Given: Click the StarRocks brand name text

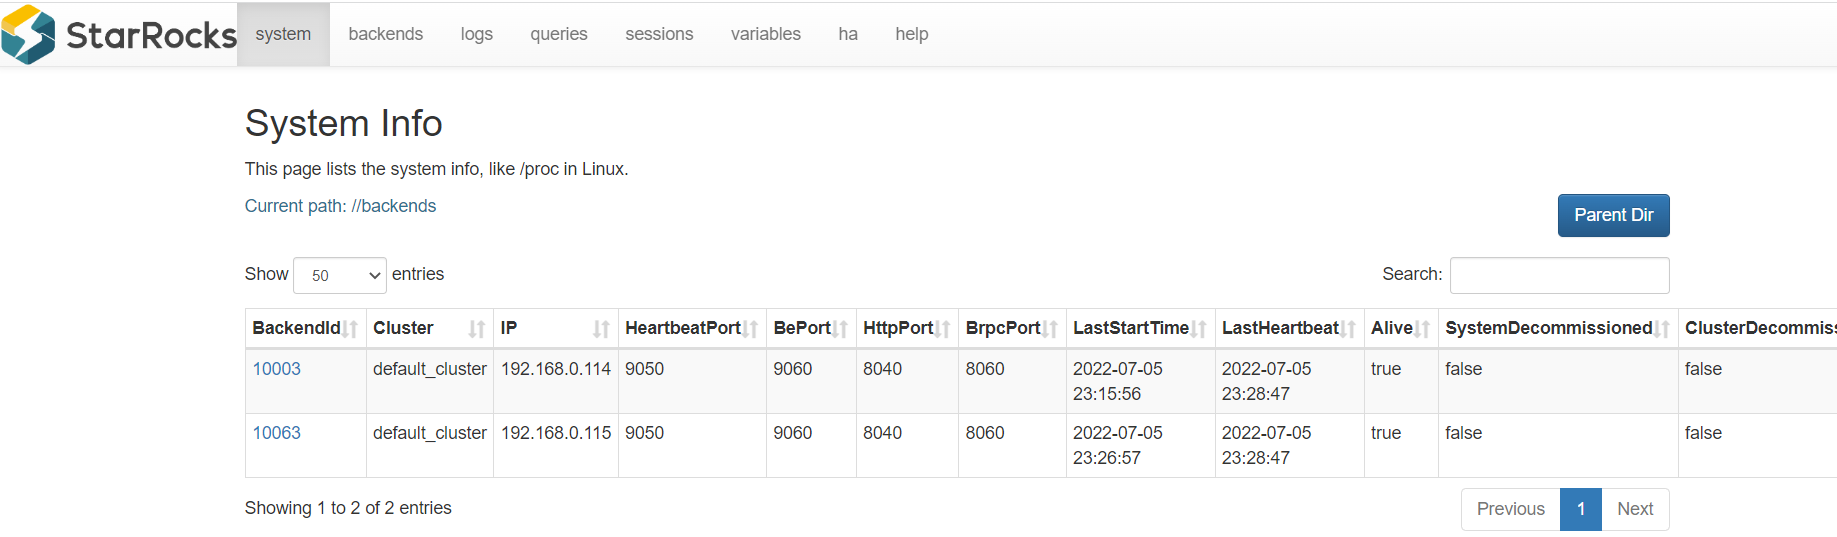Looking at the screenshot, I should 151,35.
